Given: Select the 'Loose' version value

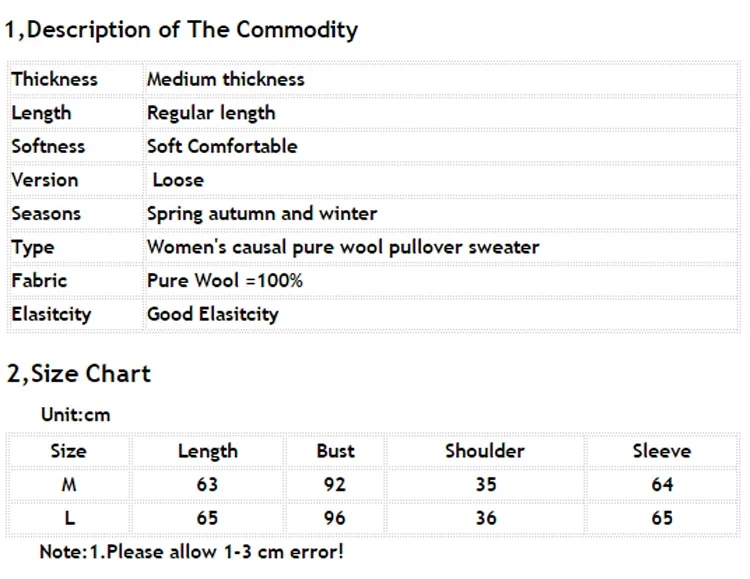Looking at the screenshot, I should (x=178, y=180).
